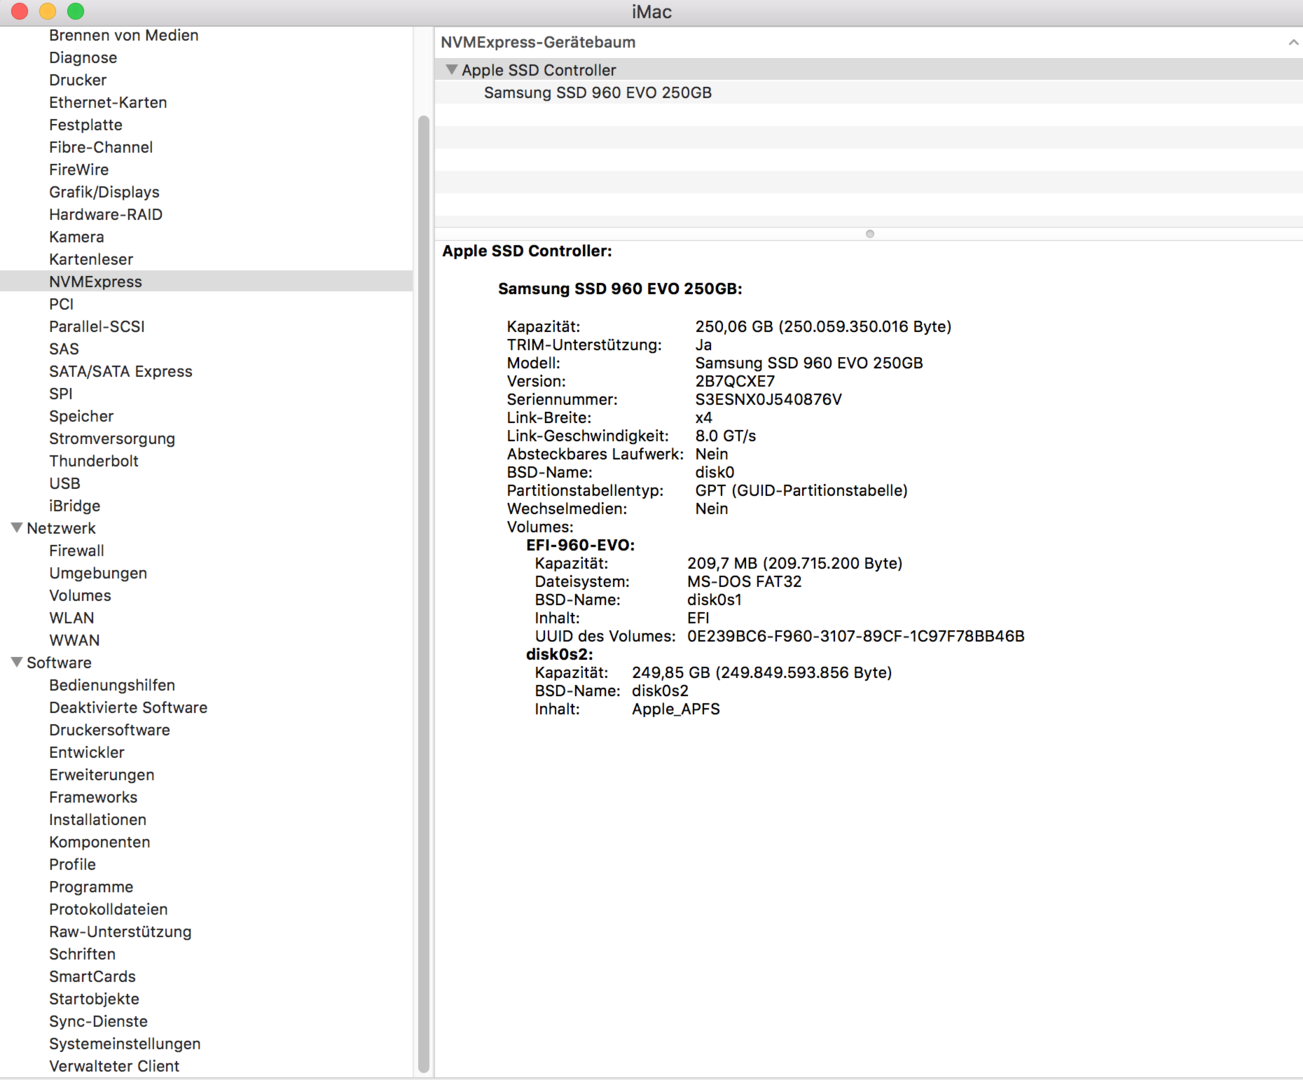Select Entwickler in the sidebar
Image resolution: width=1303 pixels, height=1080 pixels.
[87, 752]
